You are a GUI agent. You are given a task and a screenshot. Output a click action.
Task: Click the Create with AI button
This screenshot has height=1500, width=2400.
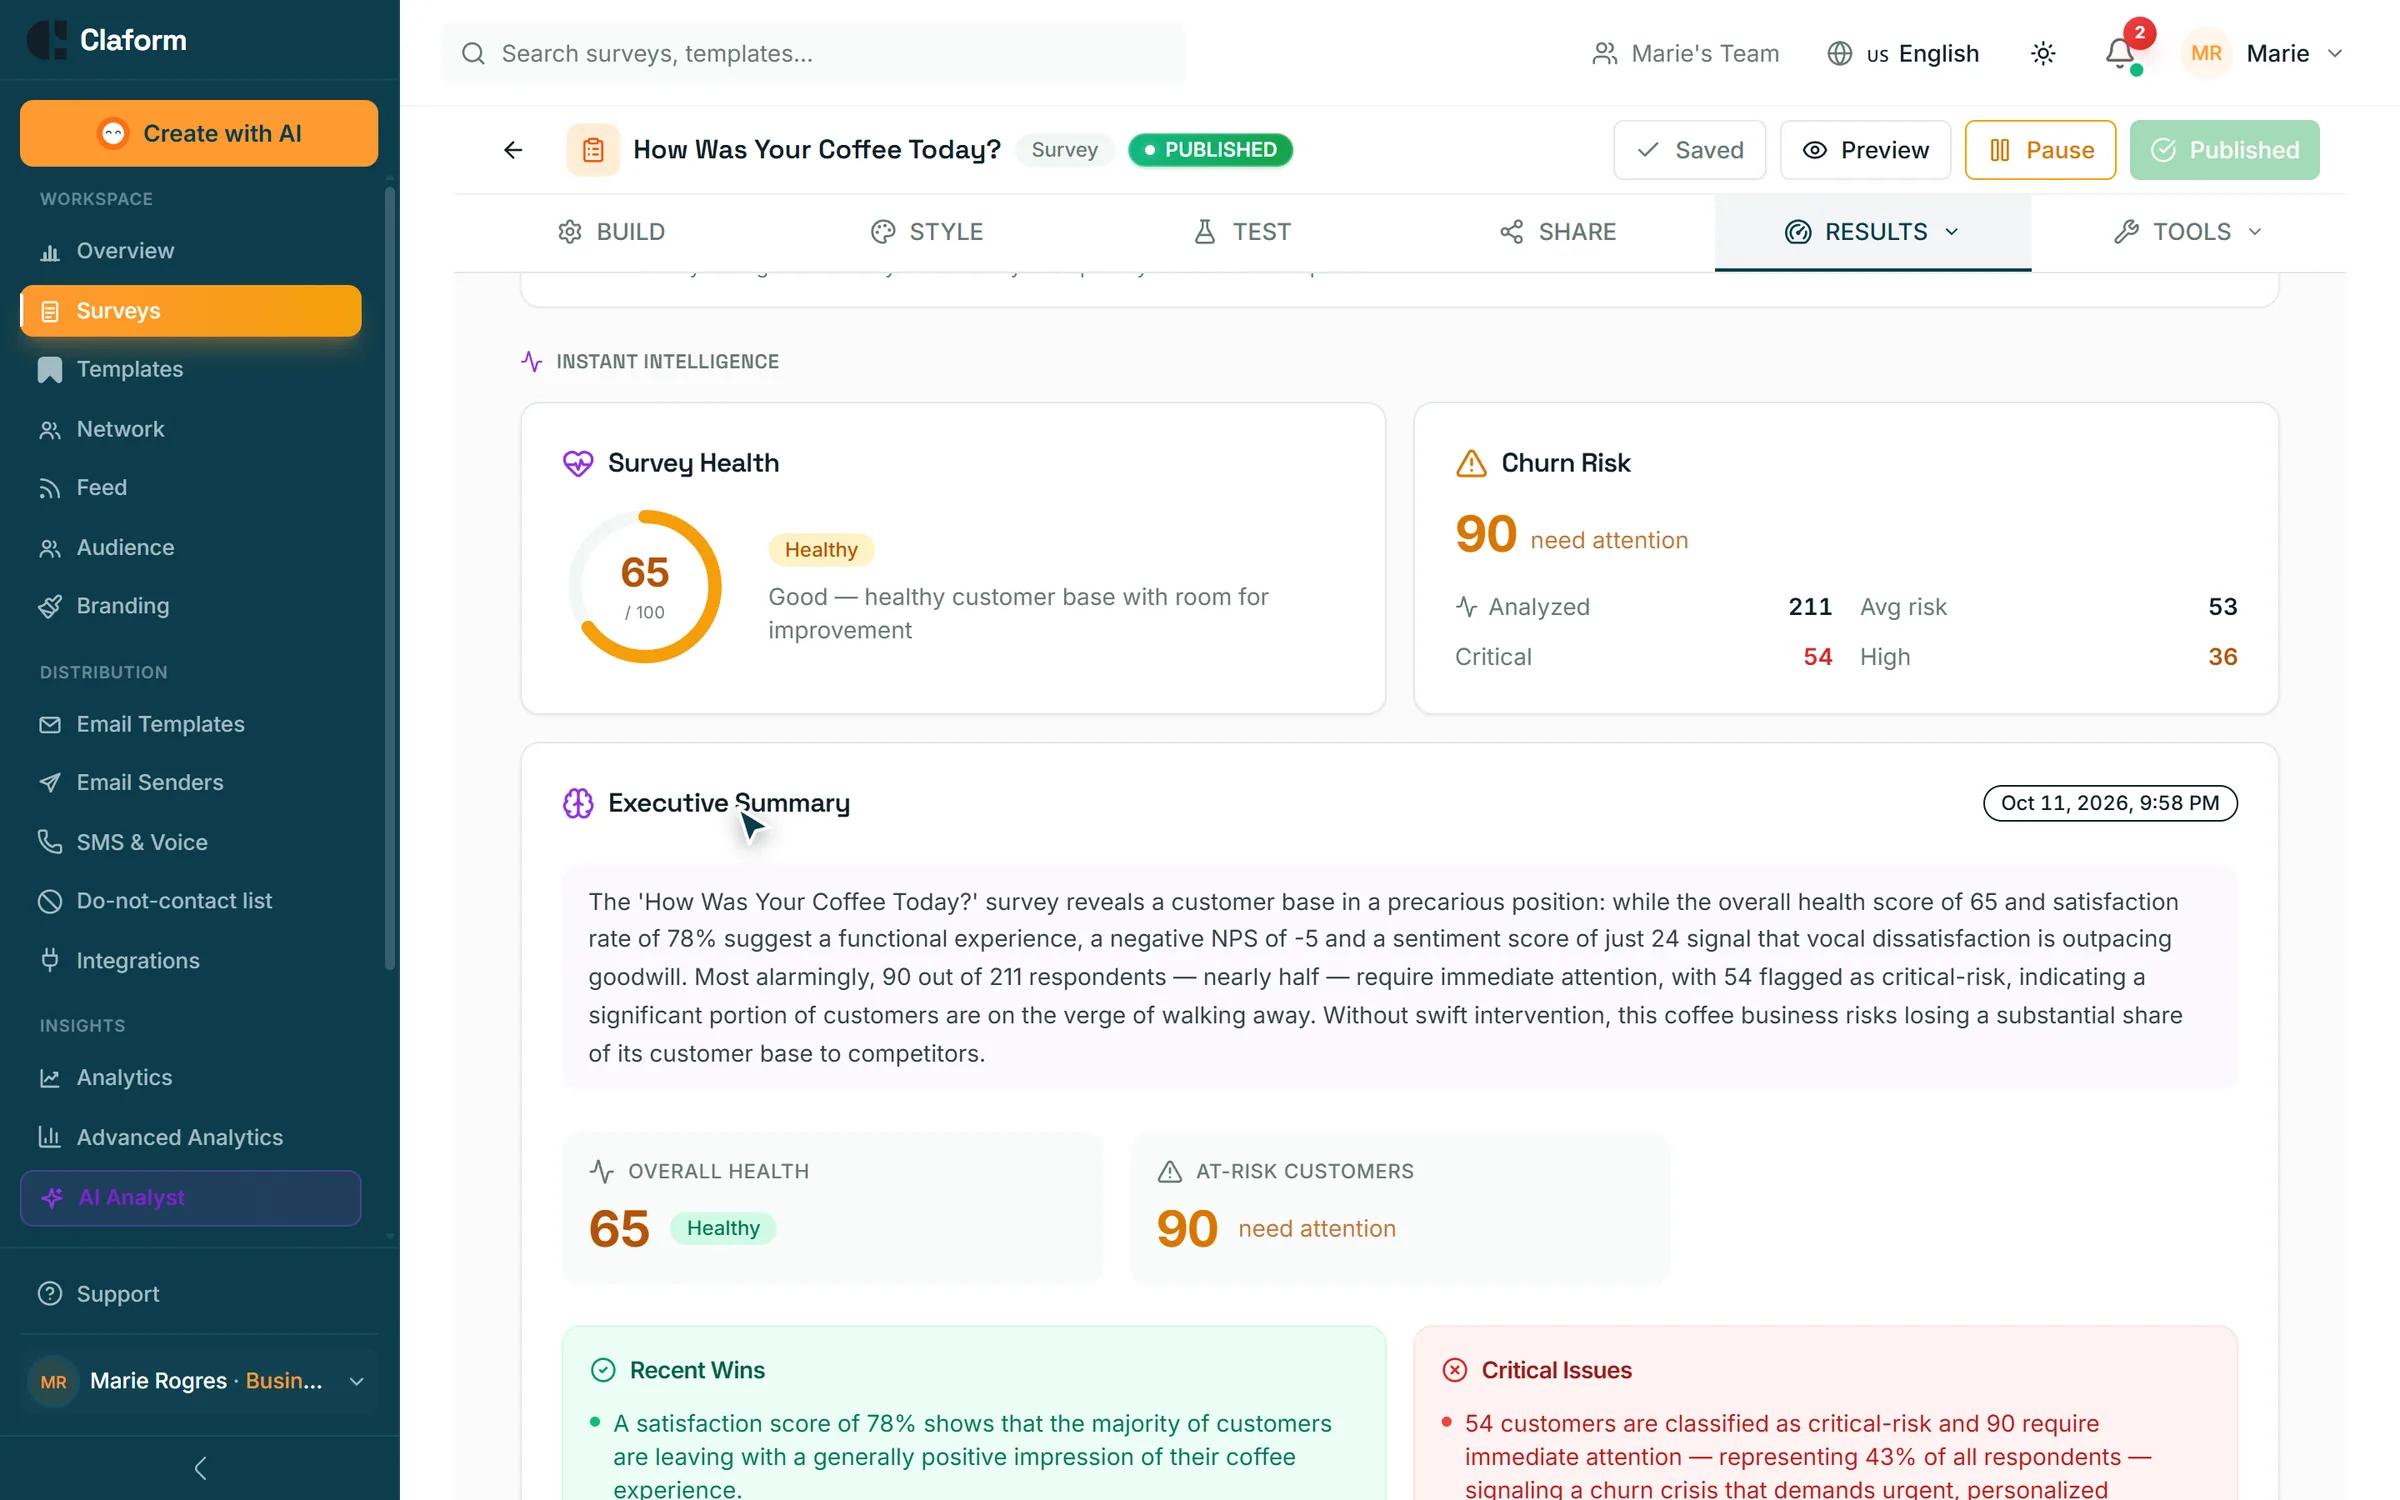pos(199,133)
